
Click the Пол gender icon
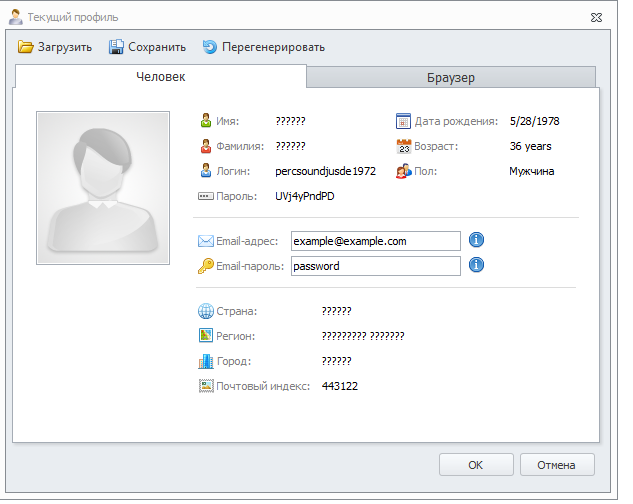pos(404,171)
